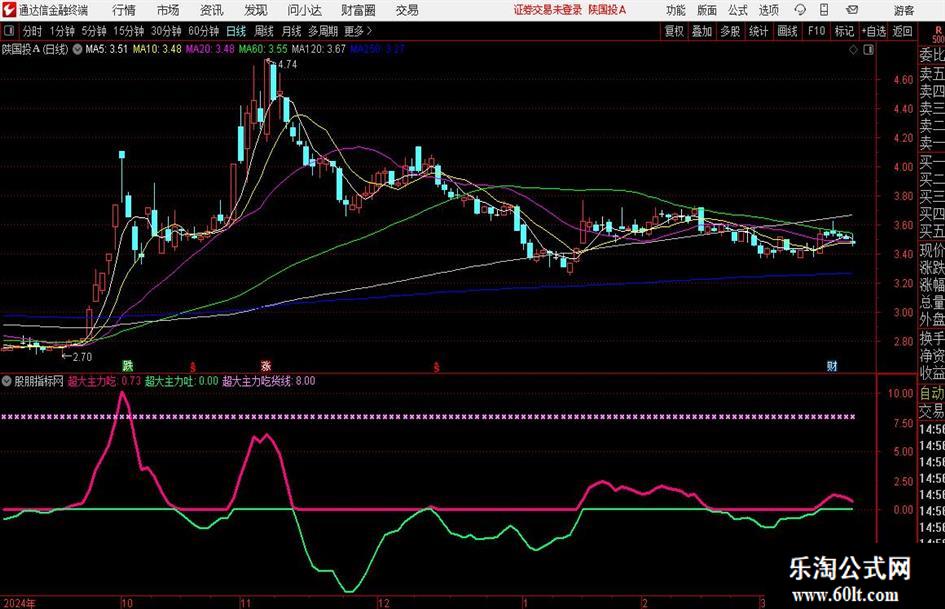Image resolution: width=945 pixels, height=609 pixels.
Task: Click the 超大主力吃 0.73 indicator label
Action: tap(104, 380)
